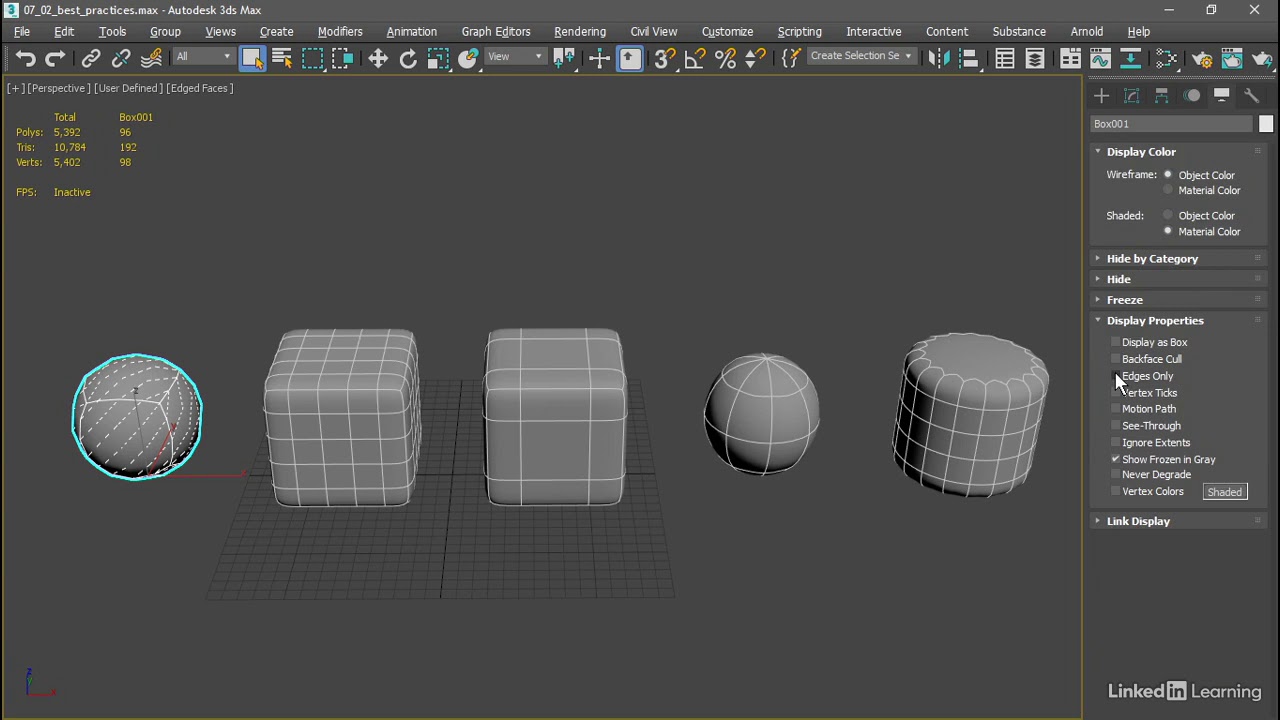Expand the Link Display rollout

tap(1179, 521)
